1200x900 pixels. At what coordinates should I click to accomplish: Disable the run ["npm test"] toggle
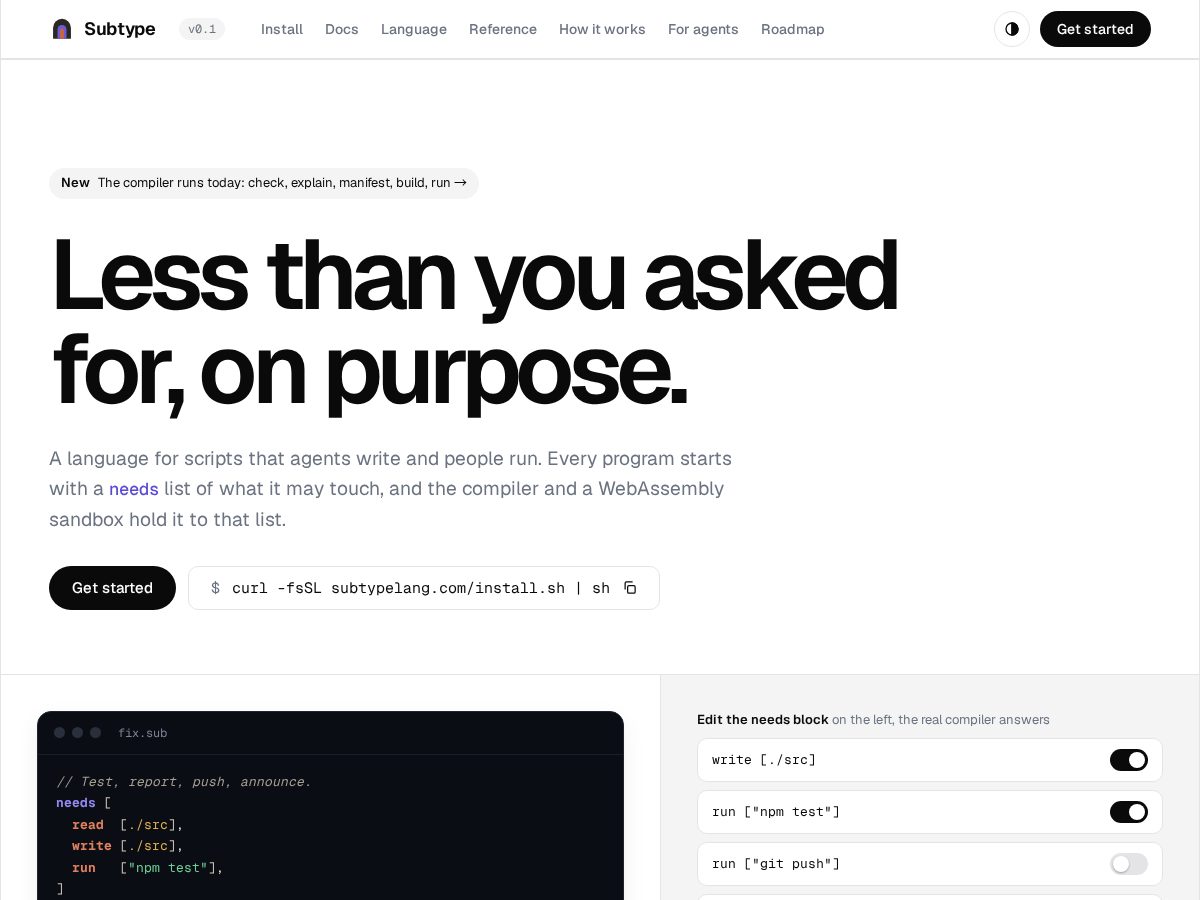point(1129,812)
